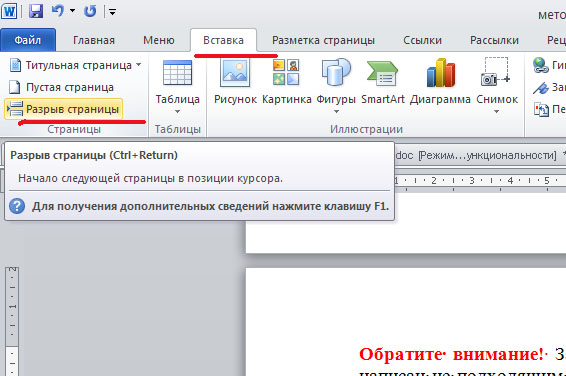
Task: Click the 'Обратите внимание!' red text
Action: 451,354
